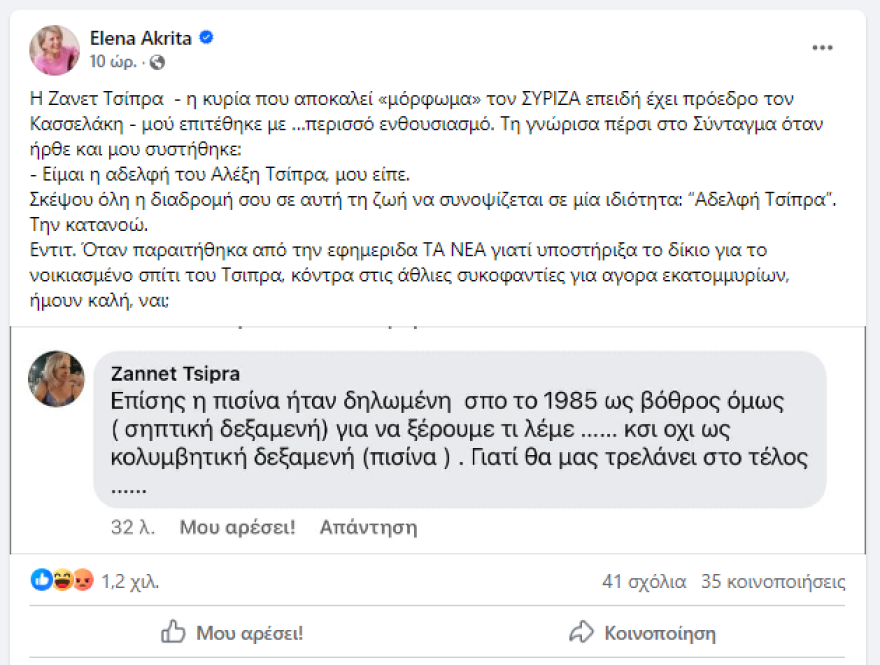This screenshot has width=880, height=665.
Task: Open the post options via the ellipsis icon
Action: (x=822, y=46)
